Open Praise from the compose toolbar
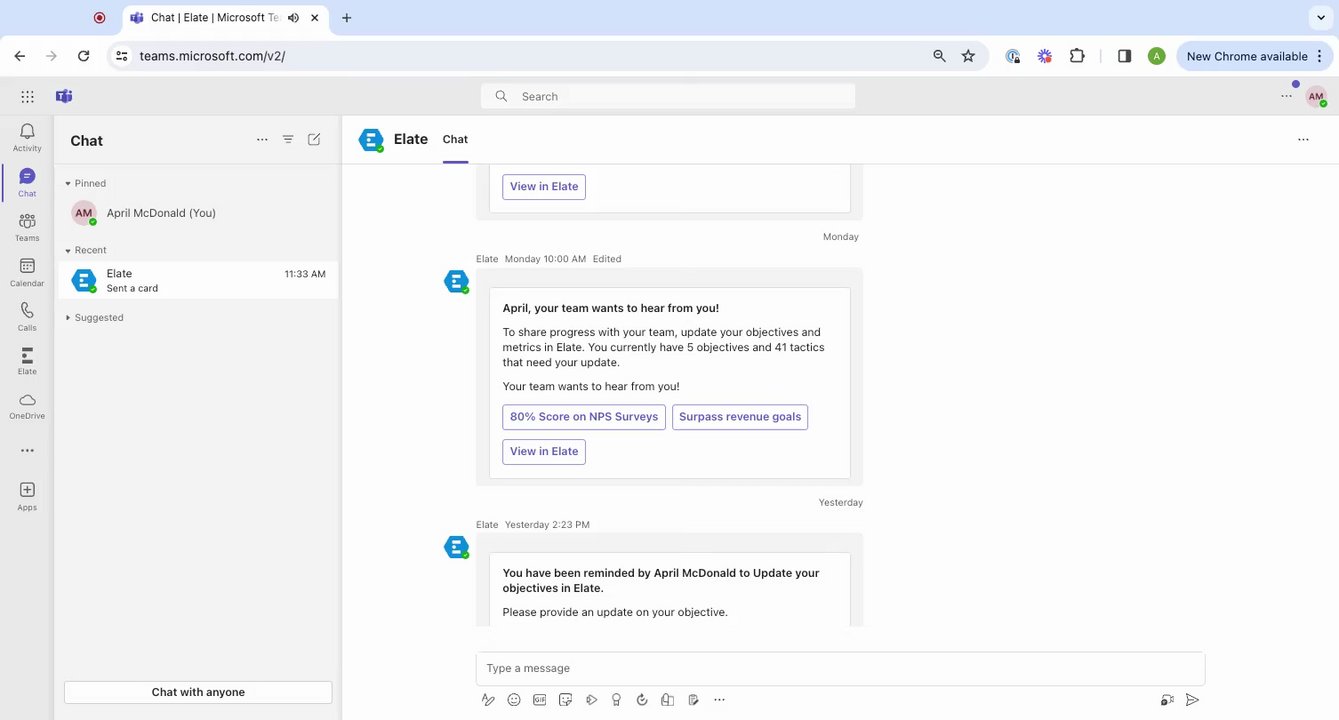The image size is (1339, 720). [x=617, y=700]
